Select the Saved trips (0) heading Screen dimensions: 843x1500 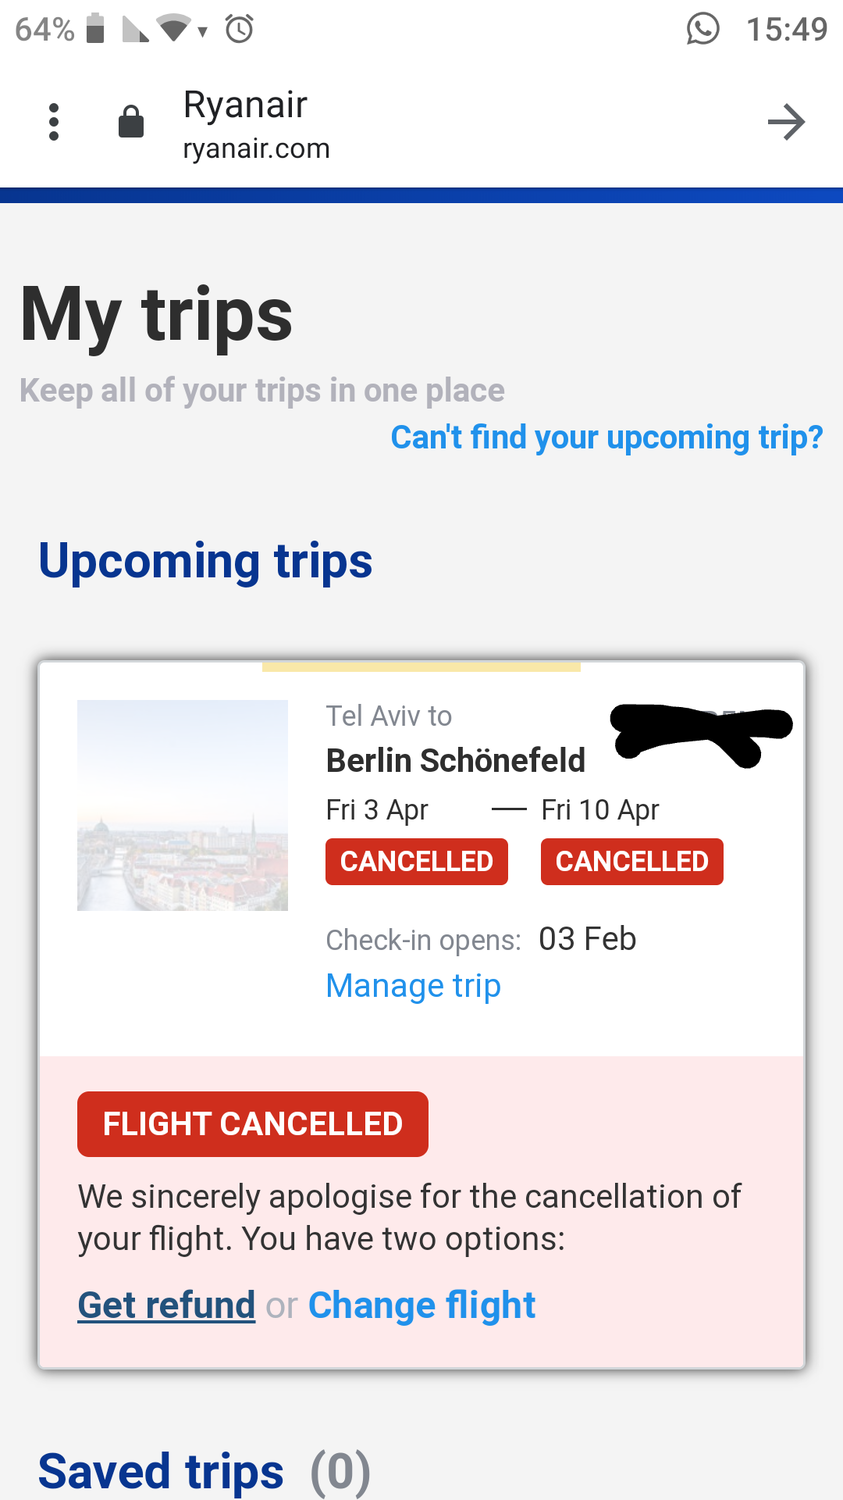click(x=204, y=1471)
